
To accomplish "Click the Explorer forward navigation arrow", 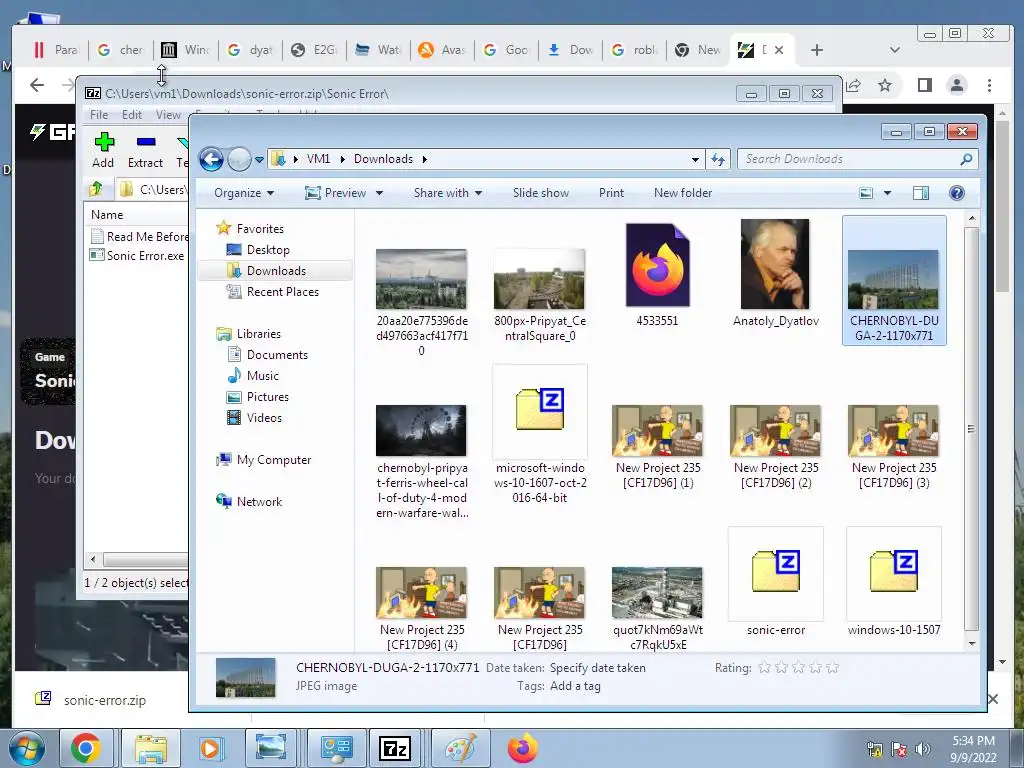I will (x=239, y=159).
